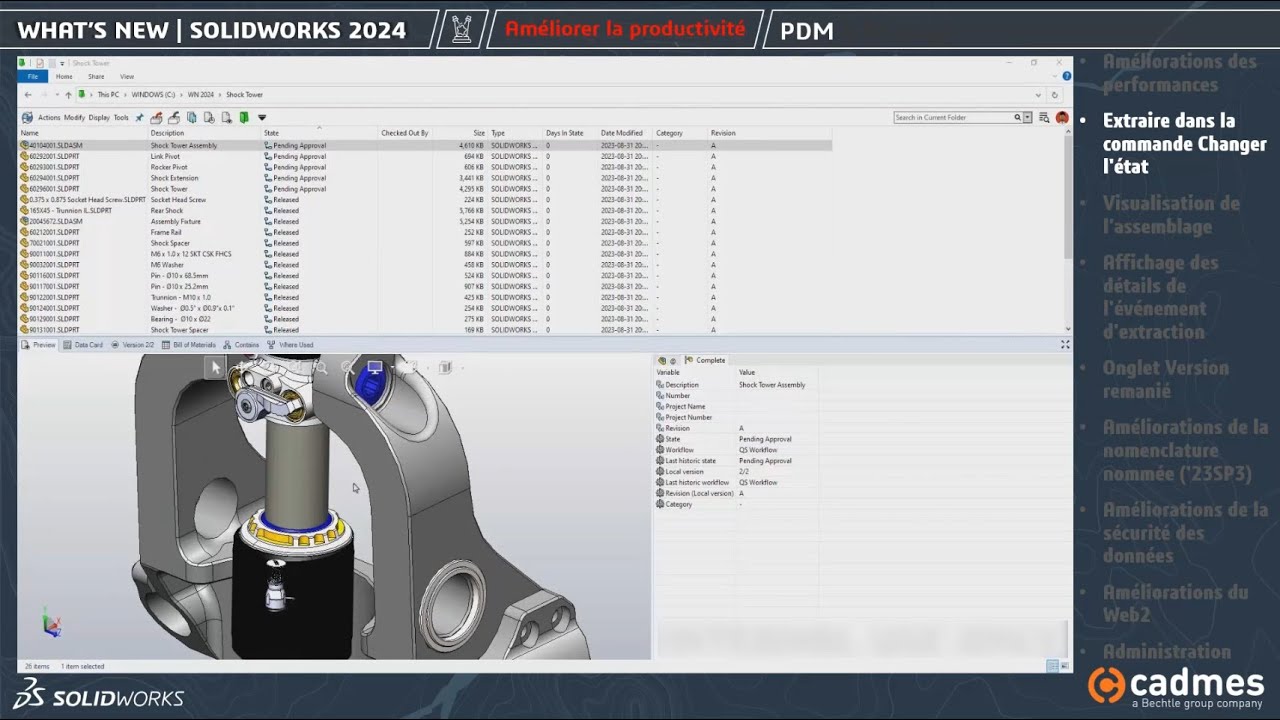This screenshot has height=720, width=1280.
Task: Select the 20045672.SLDASM Assembly Fixture row
Action: point(425,221)
